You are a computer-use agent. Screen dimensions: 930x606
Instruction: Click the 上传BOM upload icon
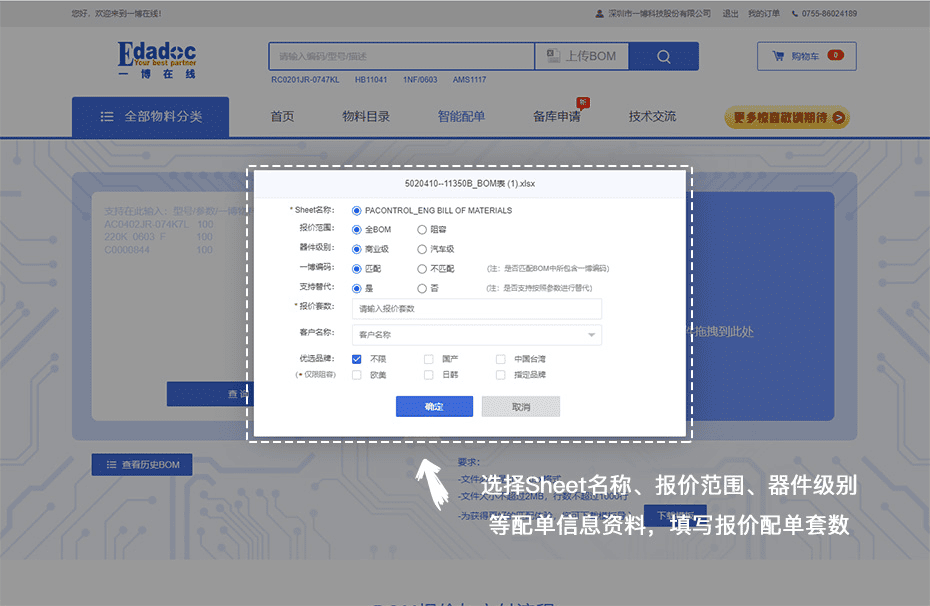[x=553, y=57]
